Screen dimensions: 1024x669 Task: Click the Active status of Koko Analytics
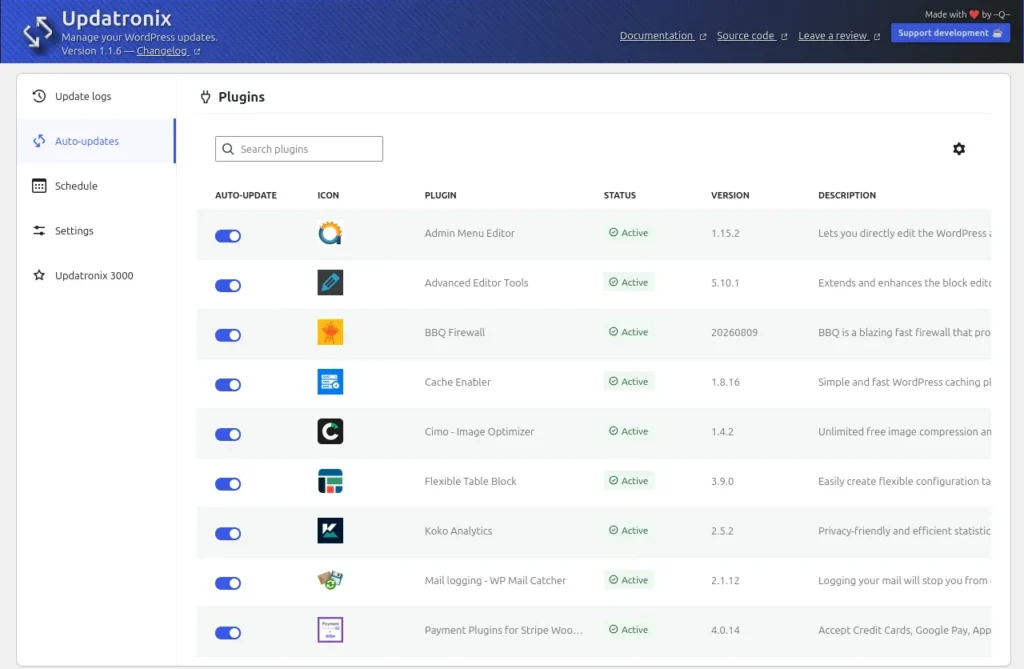[628, 530]
